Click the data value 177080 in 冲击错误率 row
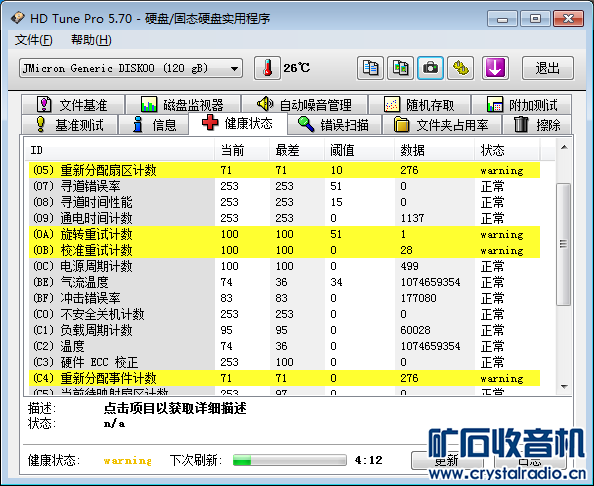594x486 pixels. [x=419, y=298]
